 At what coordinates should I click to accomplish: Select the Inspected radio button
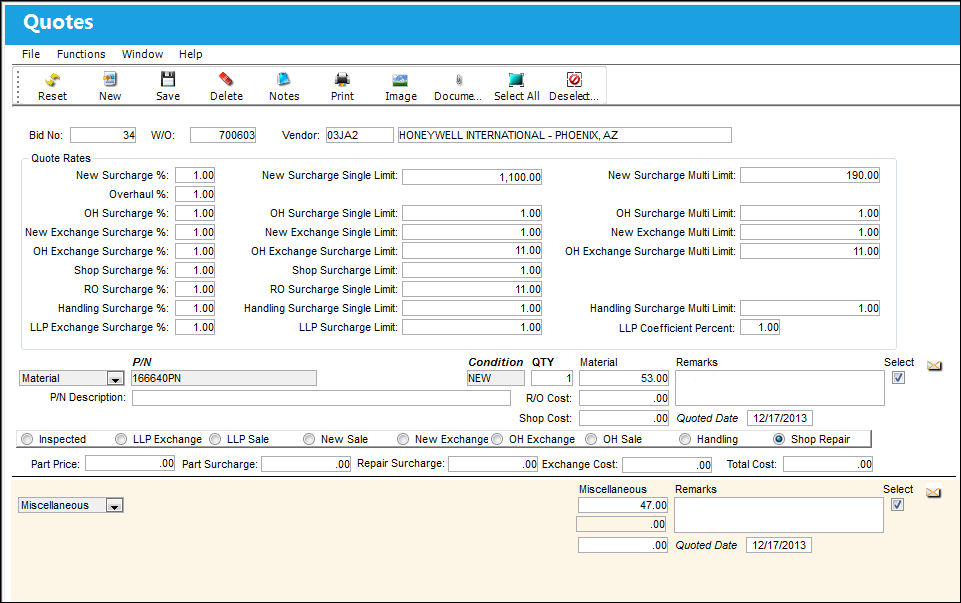coord(27,439)
